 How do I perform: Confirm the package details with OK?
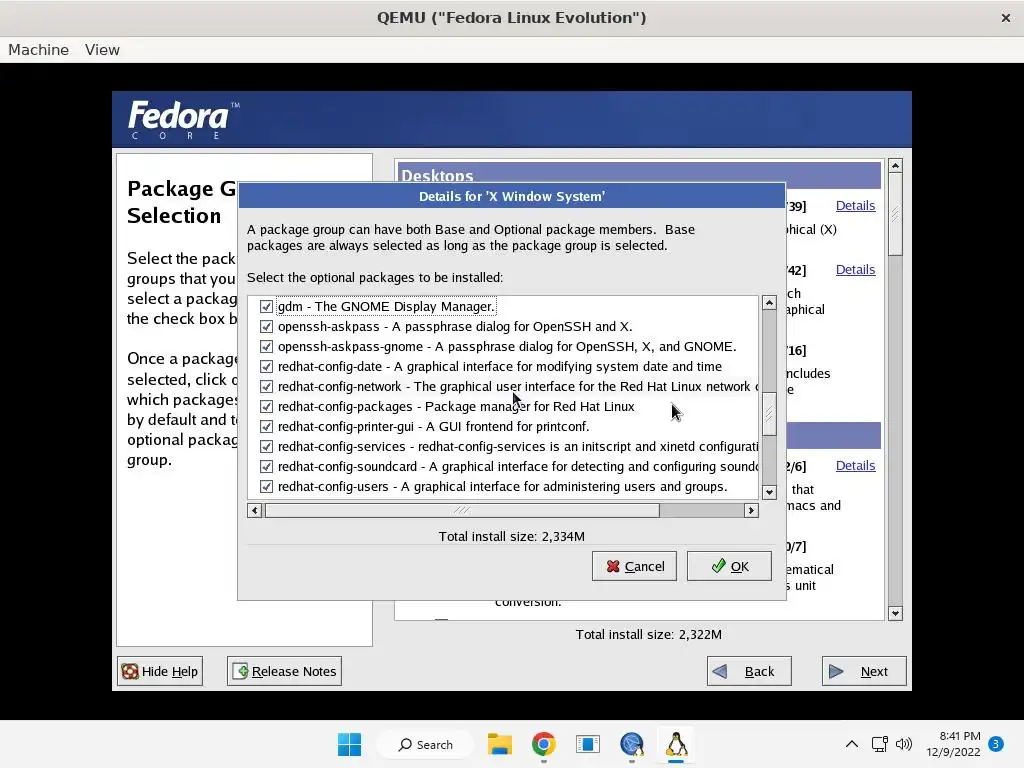[729, 566]
